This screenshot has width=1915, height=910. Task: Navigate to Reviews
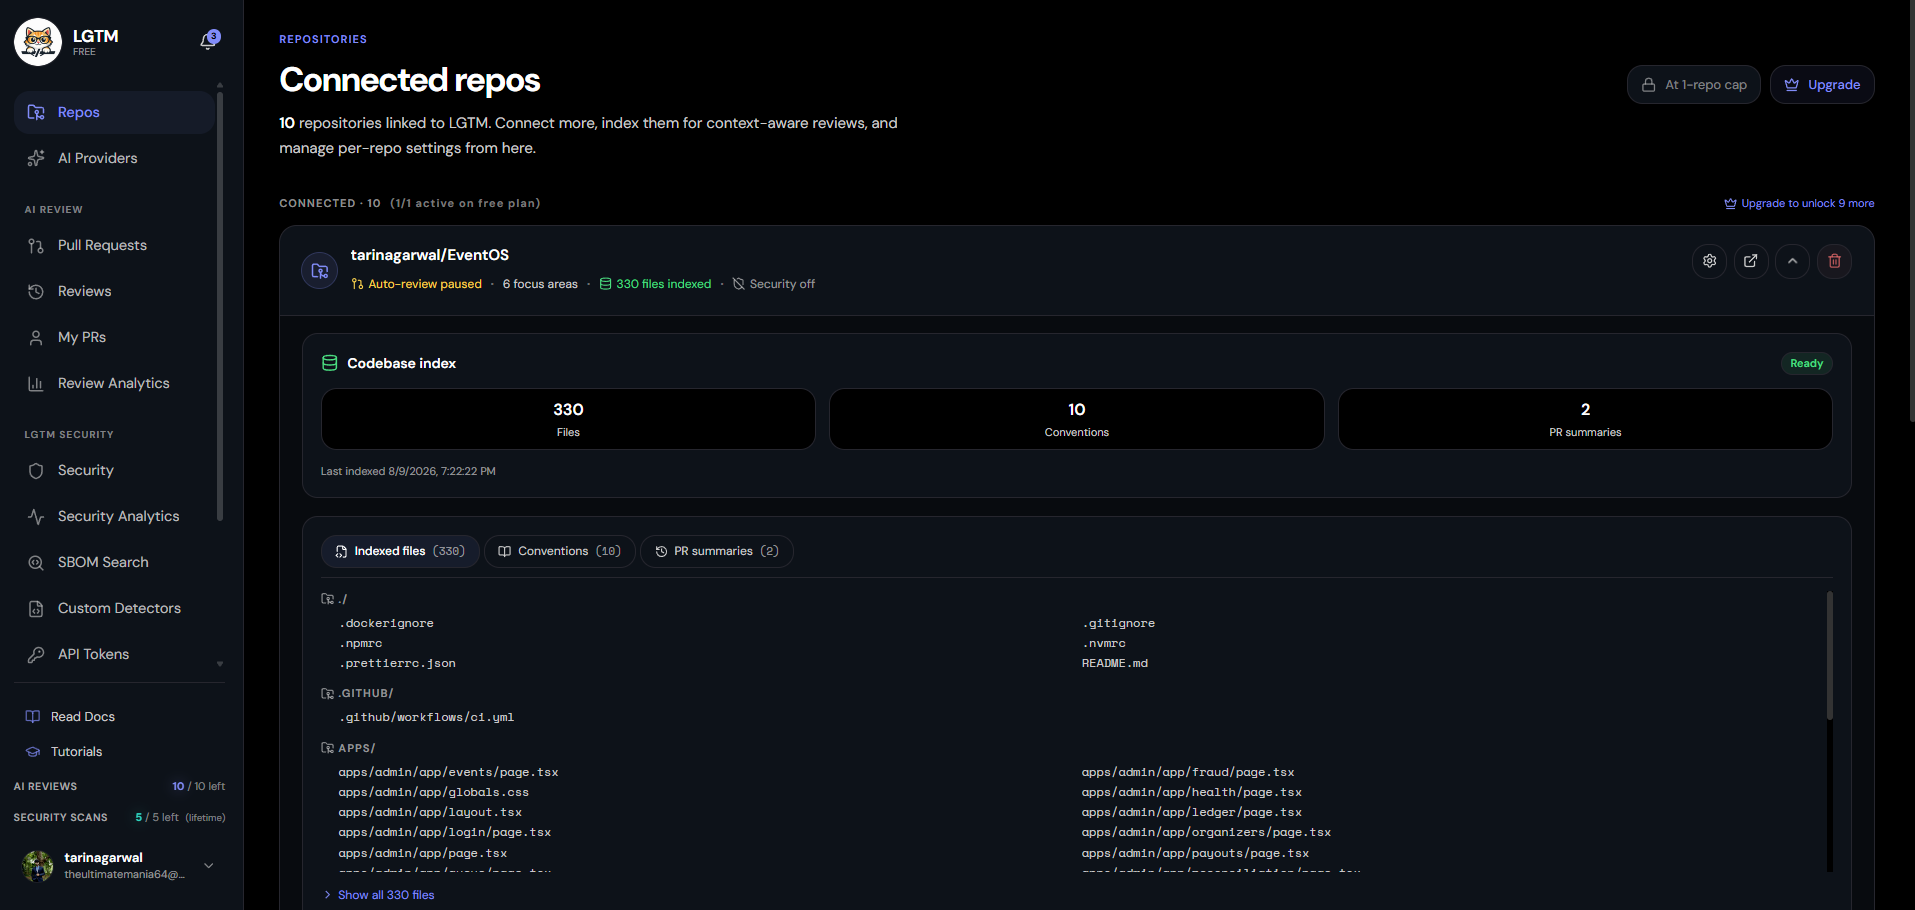(x=114, y=291)
